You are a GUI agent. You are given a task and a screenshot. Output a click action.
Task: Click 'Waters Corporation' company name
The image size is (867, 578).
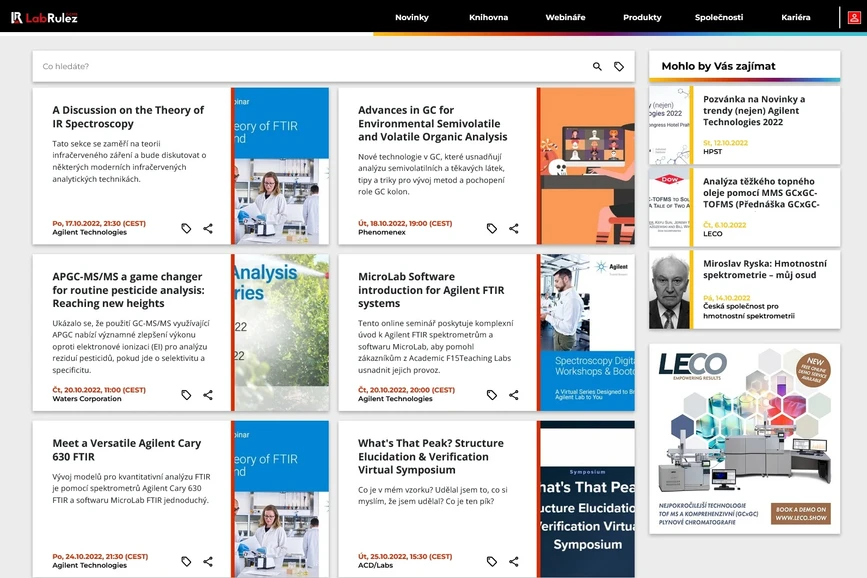coord(87,399)
